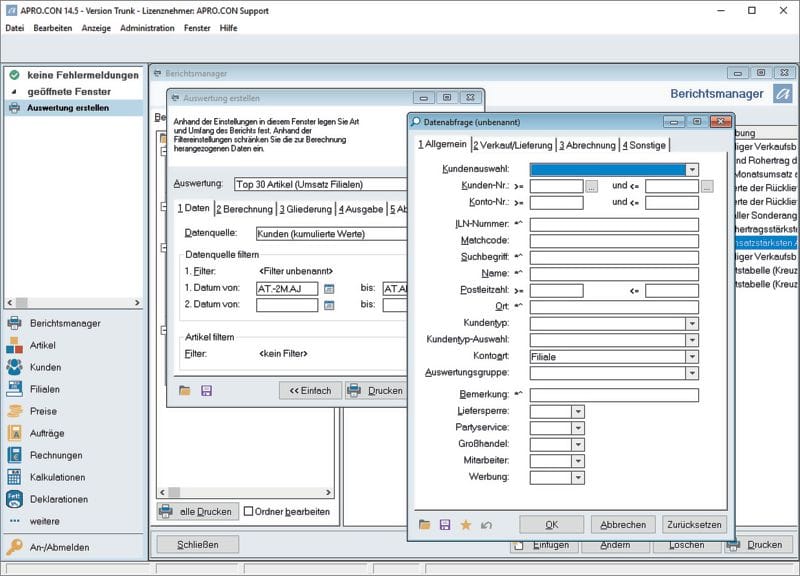This screenshot has height=576, width=800.
Task: Open calendar picker for 1. Datum von
Action: tap(328, 288)
